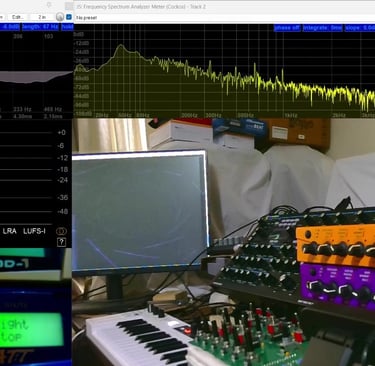The image size is (375, 366).
Task: Click the 'slope' control in the analyzer
Action: [360, 28]
